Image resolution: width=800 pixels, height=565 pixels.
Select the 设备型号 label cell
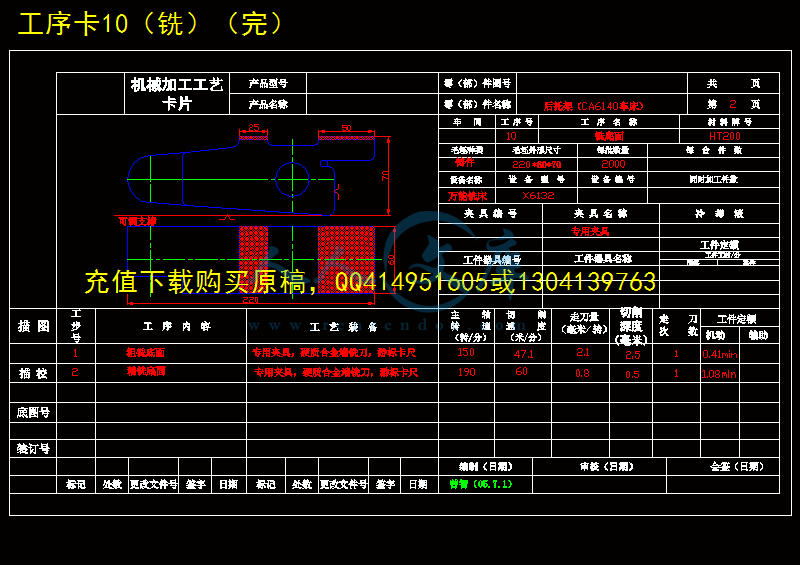click(x=536, y=180)
